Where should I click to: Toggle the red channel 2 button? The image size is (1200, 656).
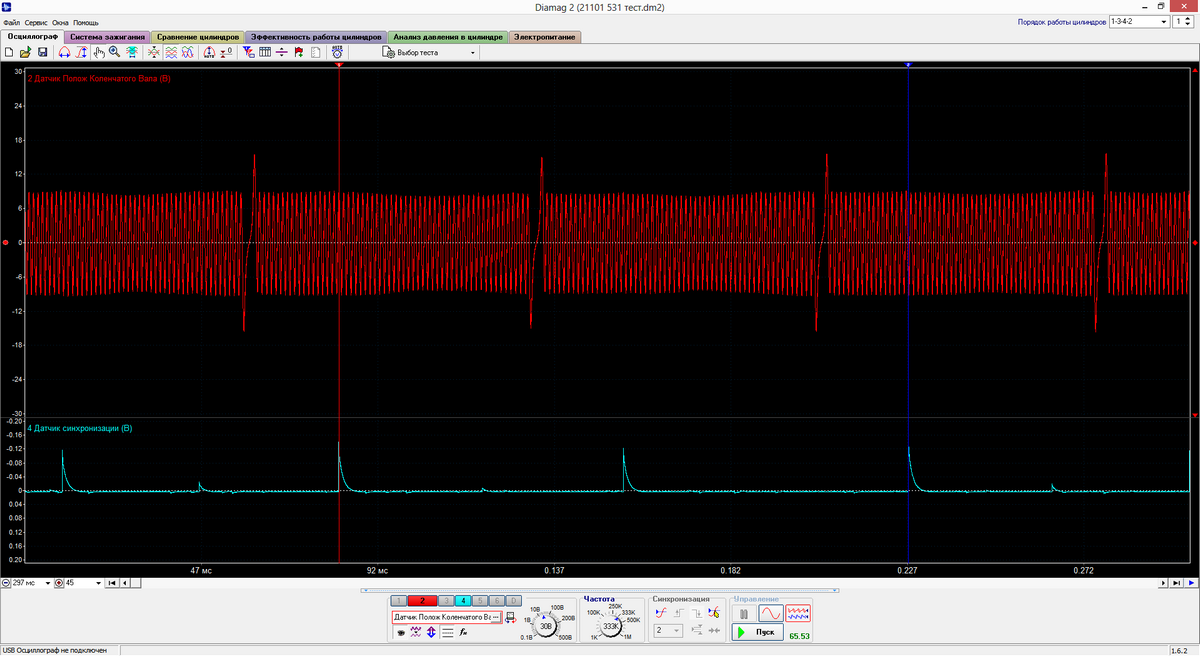pos(423,600)
